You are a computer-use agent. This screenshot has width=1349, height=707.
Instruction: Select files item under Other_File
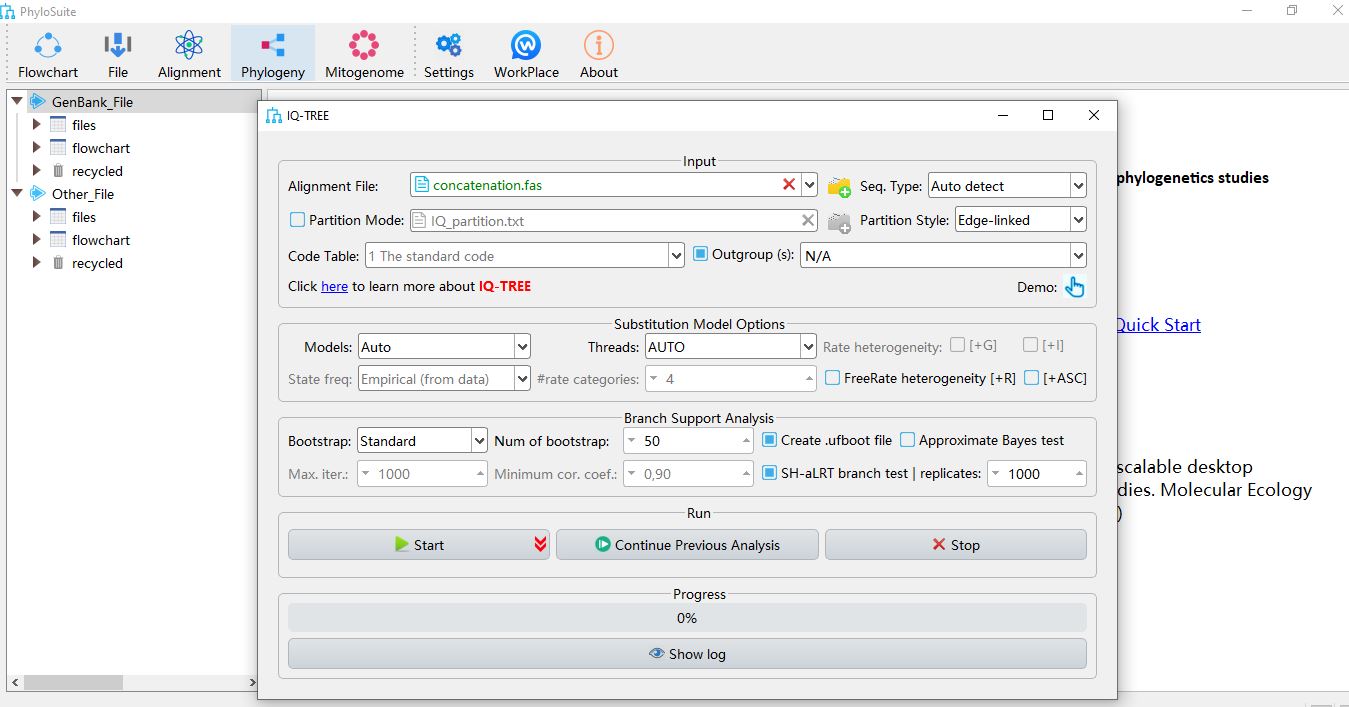[x=84, y=217]
